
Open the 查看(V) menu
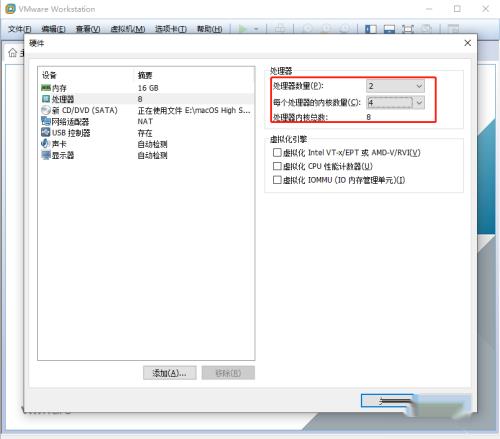click(x=88, y=29)
